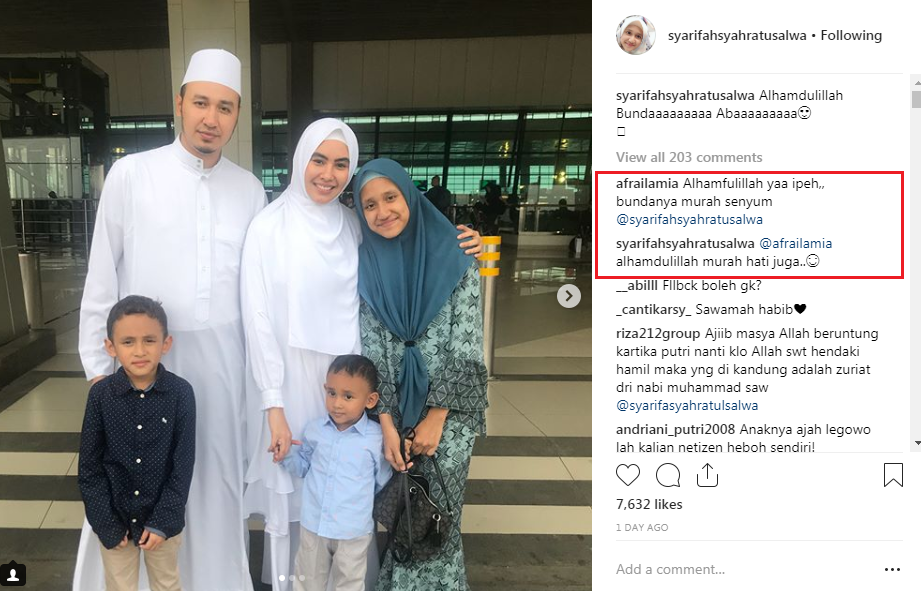
Task: Open the _cantikarsy_ commenter profile
Action: pos(656,309)
